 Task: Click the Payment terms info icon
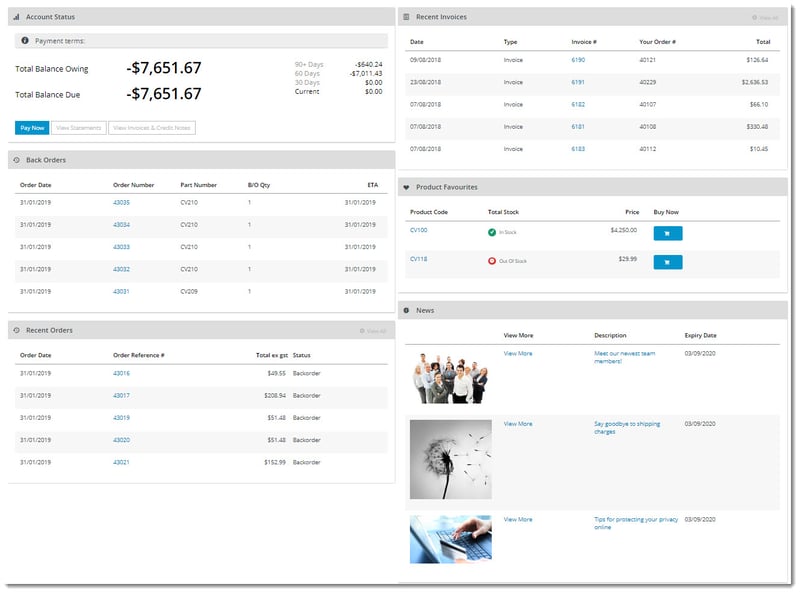(x=25, y=40)
